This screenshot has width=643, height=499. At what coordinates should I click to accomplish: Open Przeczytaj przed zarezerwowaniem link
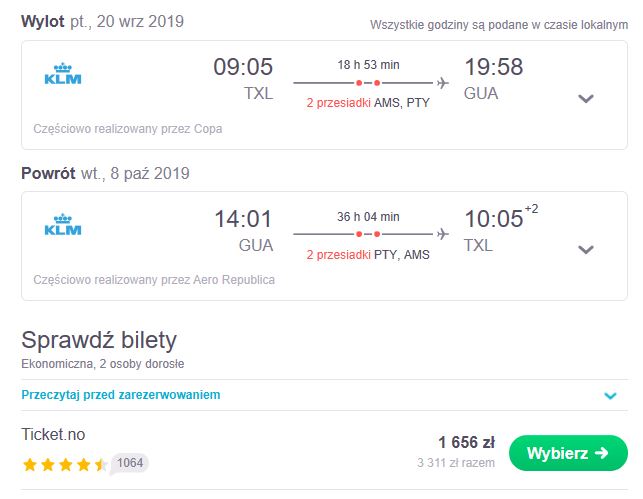121,395
